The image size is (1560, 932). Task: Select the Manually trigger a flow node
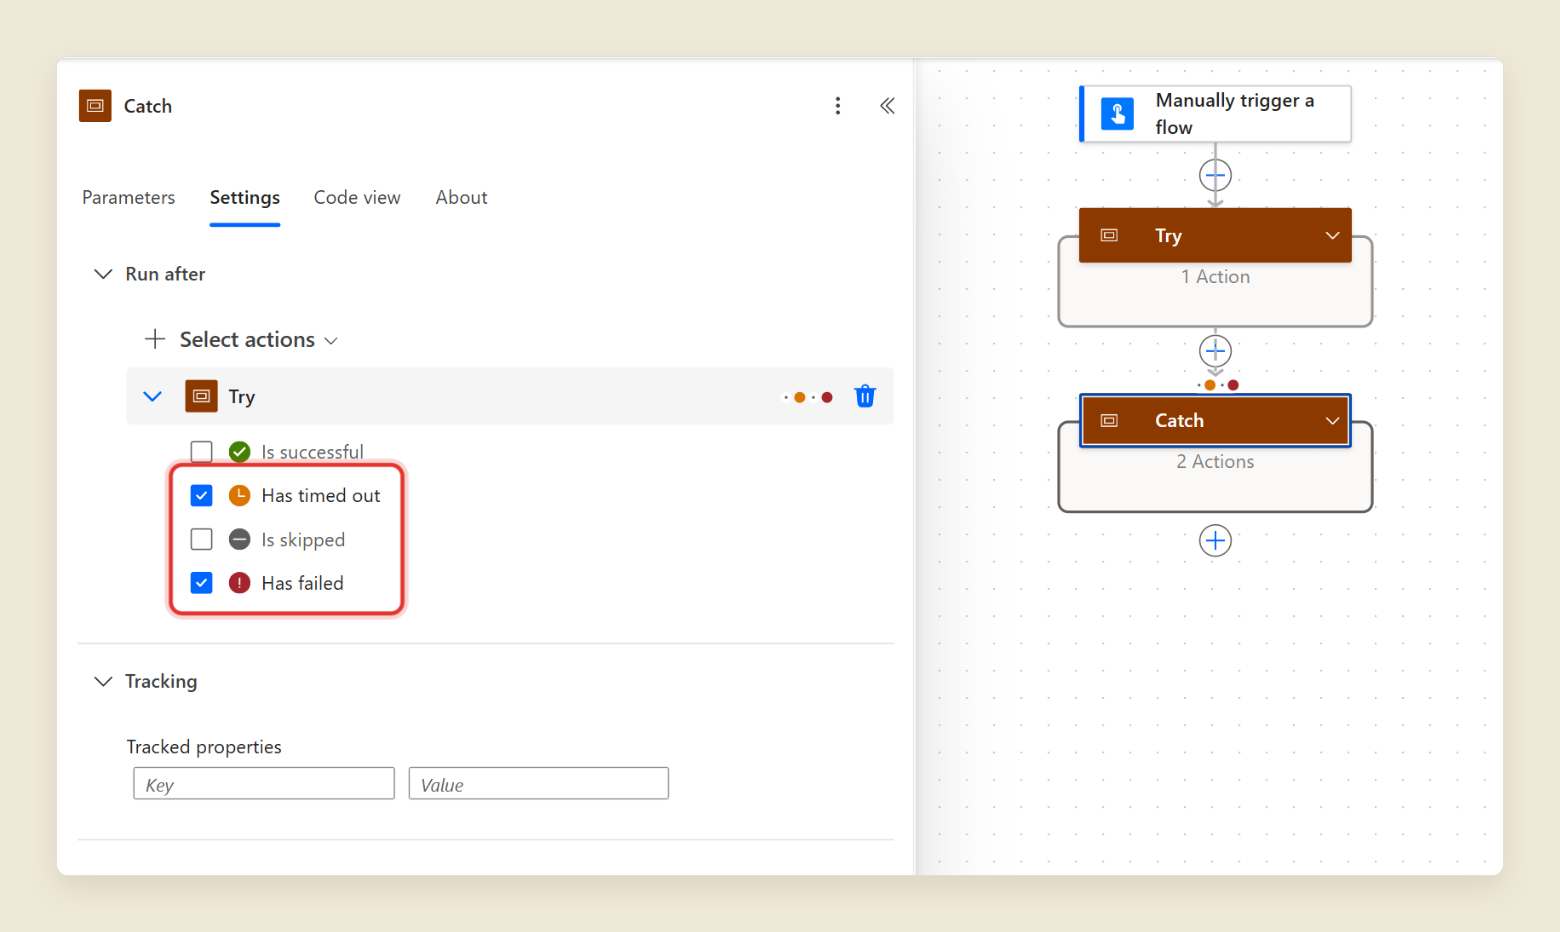(1215, 114)
